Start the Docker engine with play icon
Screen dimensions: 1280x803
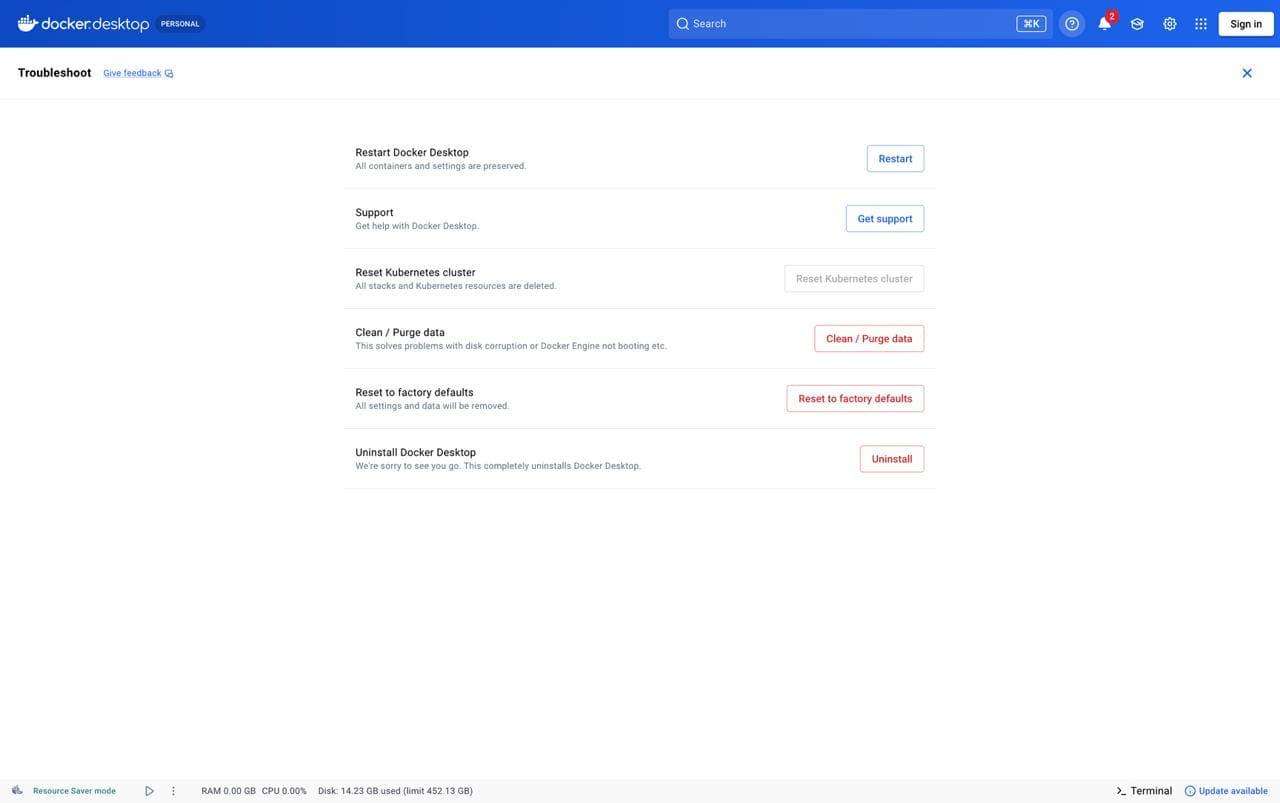pos(150,791)
